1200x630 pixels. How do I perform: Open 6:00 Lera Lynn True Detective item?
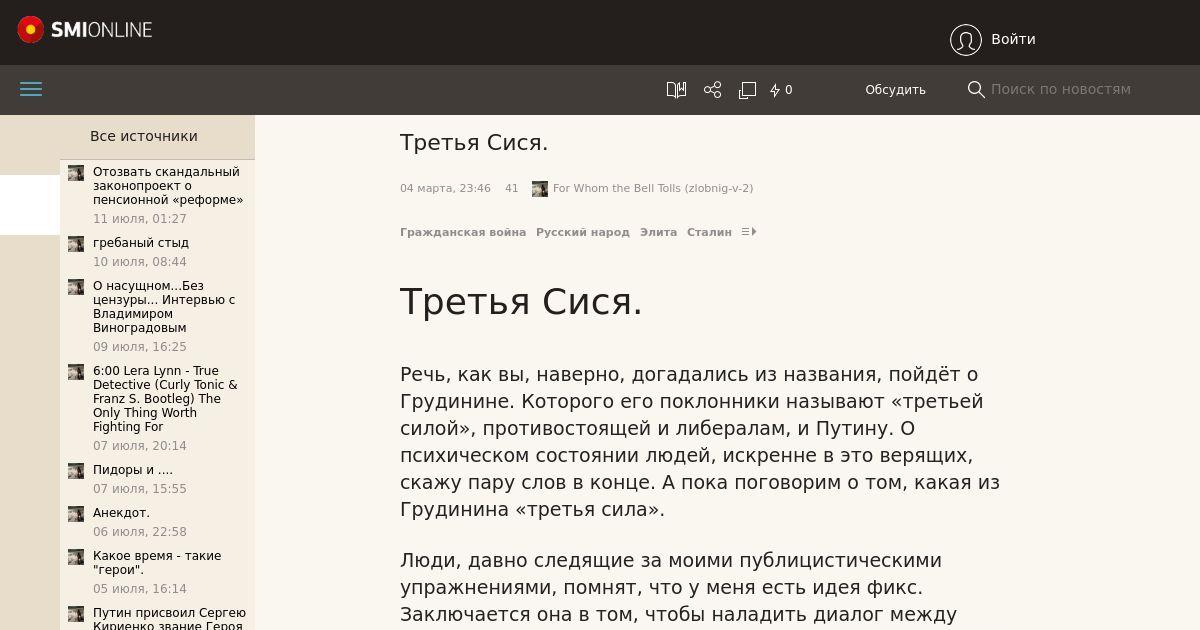(165, 399)
